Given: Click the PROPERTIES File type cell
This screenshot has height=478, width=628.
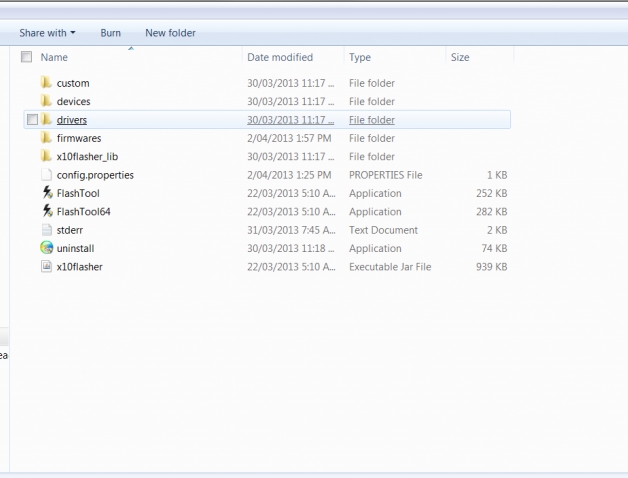Looking at the screenshot, I should click(386, 175).
